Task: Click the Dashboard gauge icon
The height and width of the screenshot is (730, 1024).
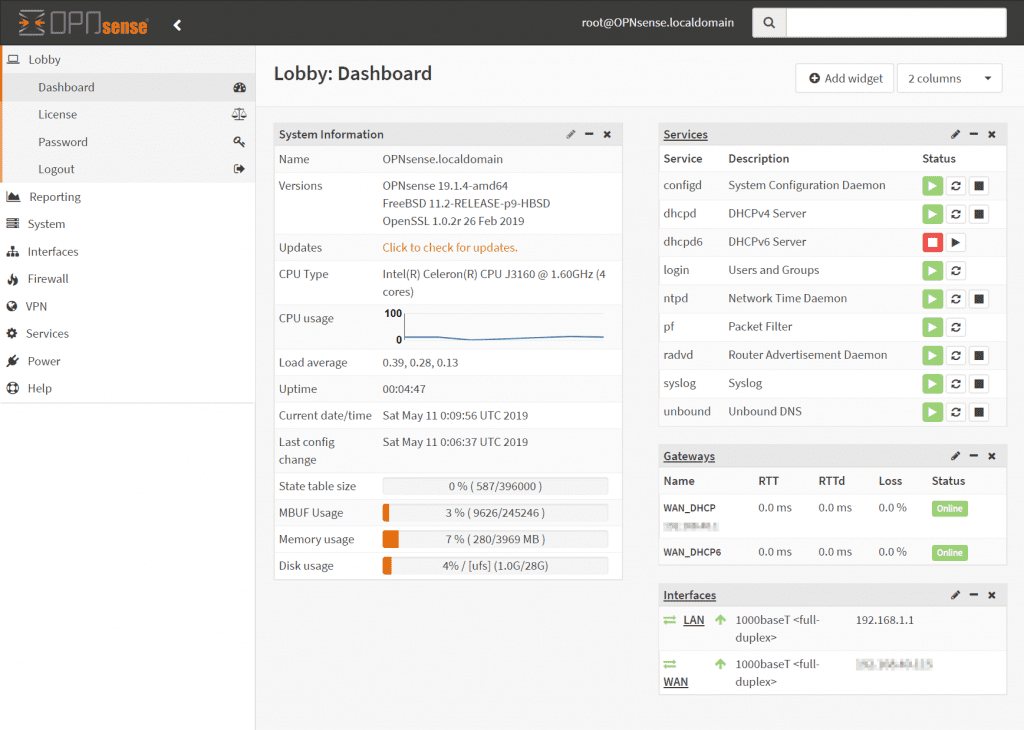Action: click(240, 87)
